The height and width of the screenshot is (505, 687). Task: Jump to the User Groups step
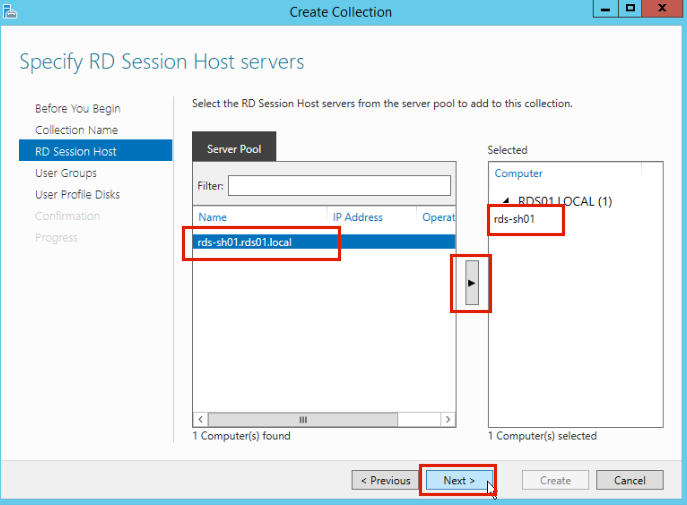66,173
